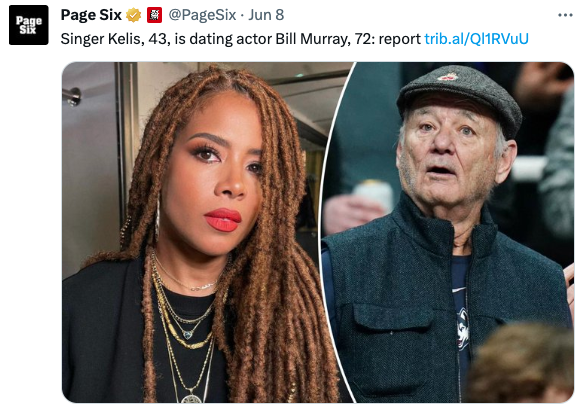Click the blue heart-shaped necklace pendant
Viewport: 587px width, 416px height.
pyautogui.click(x=188, y=334)
